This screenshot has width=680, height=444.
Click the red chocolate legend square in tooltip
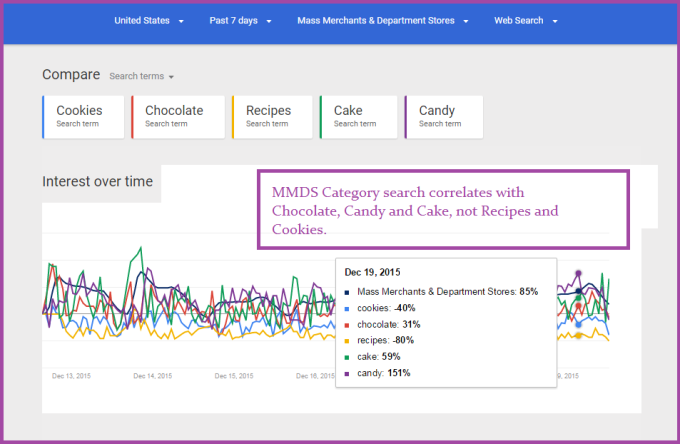(348, 324)
